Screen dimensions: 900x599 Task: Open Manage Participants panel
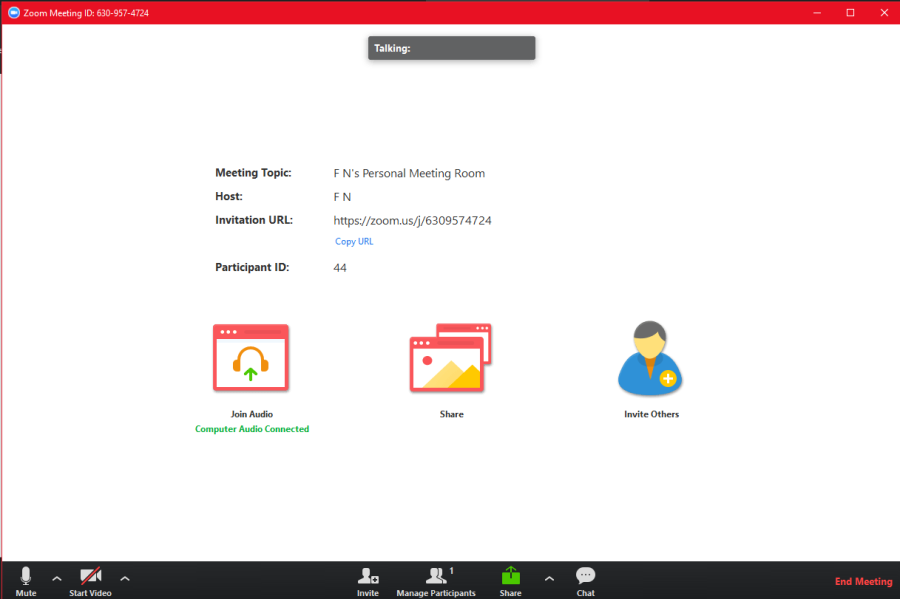click(436, 581)
